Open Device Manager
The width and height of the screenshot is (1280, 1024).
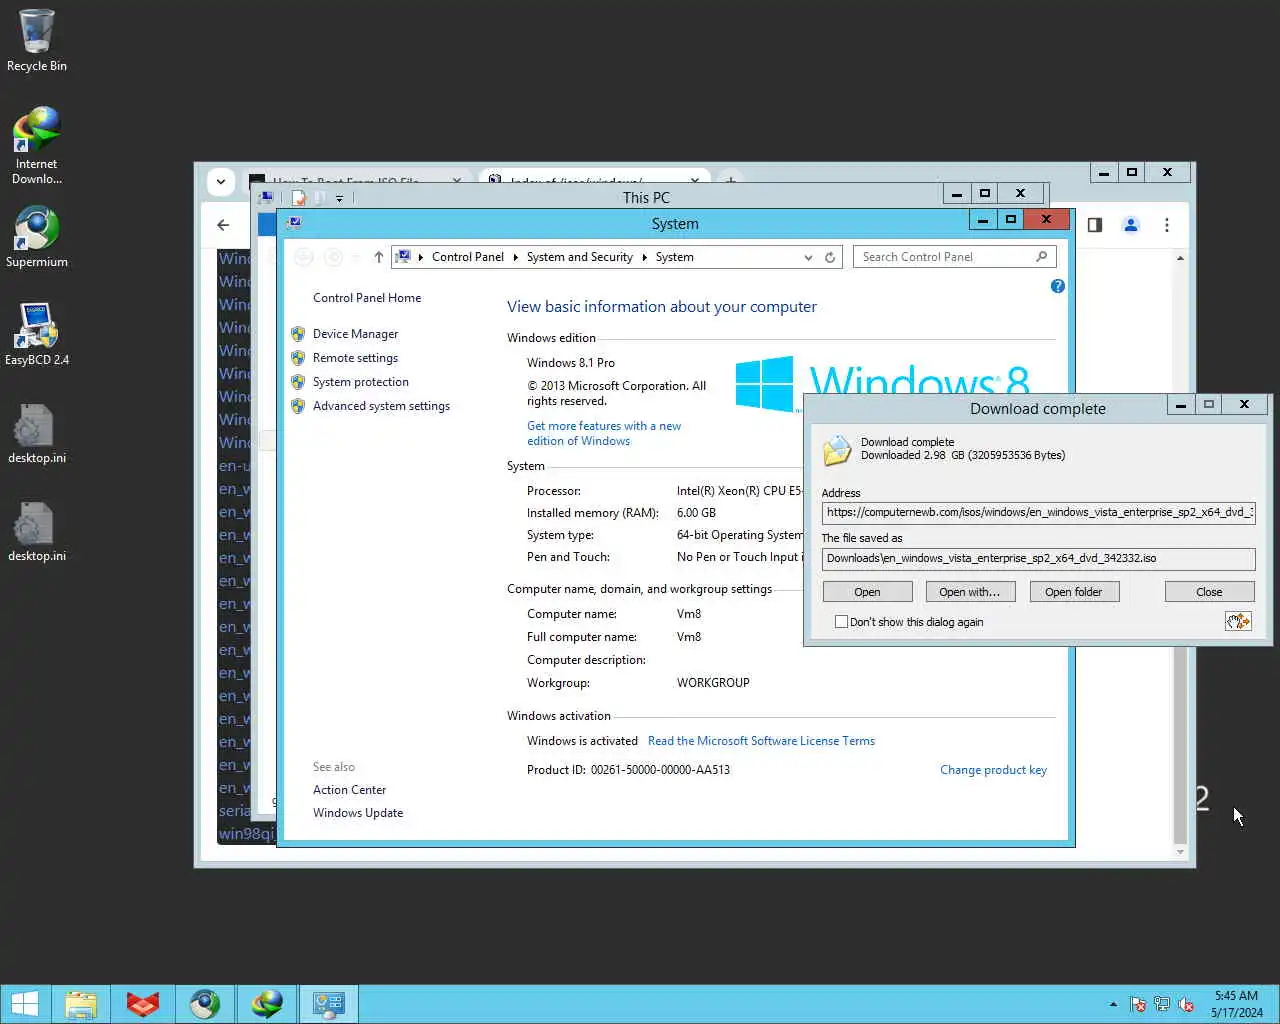tap(355, 334)
